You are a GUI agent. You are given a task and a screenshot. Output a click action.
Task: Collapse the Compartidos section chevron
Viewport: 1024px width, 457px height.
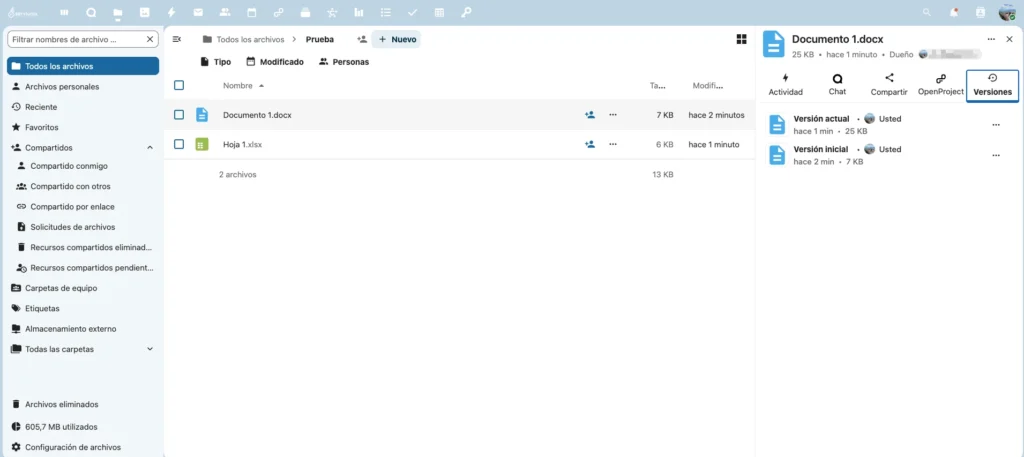(x=150, y=148)
